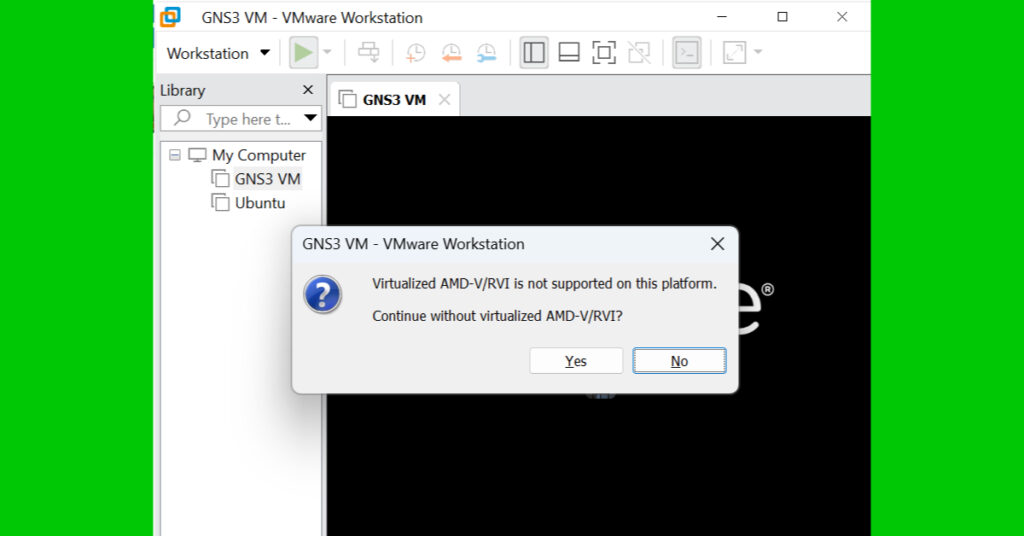Open the snapshot manager icon
1024x536 pixels.
[x=487, y=53]
